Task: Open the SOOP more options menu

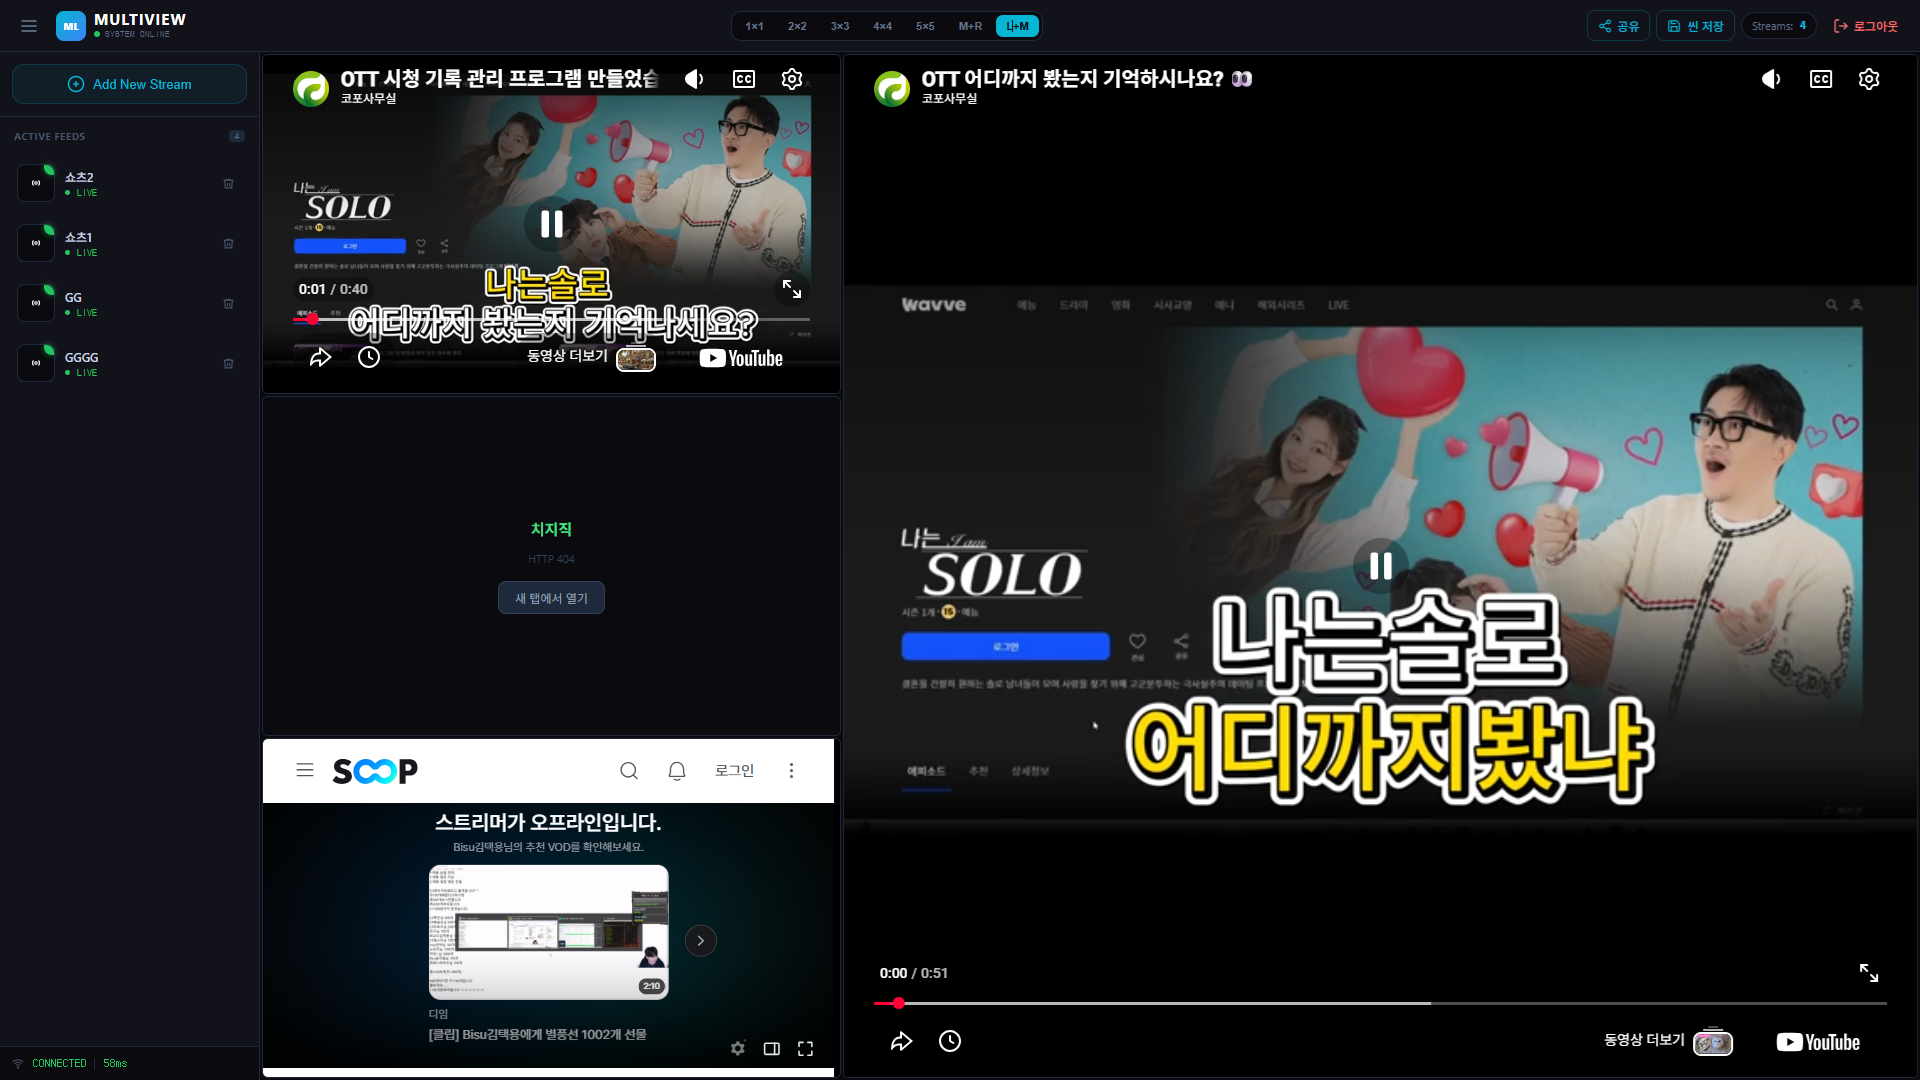Action: 791,770
